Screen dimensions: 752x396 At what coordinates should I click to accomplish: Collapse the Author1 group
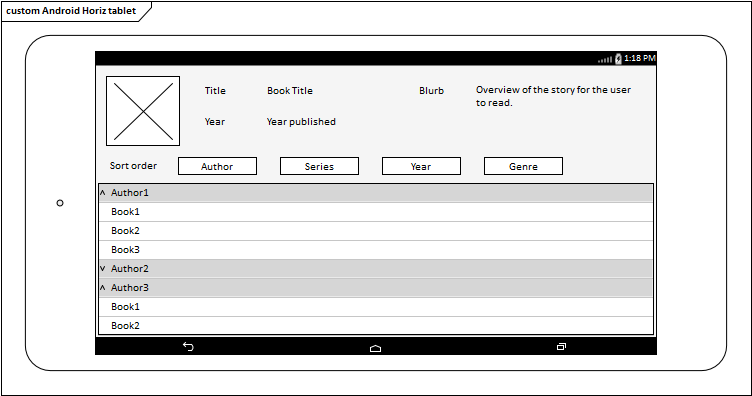102,193
